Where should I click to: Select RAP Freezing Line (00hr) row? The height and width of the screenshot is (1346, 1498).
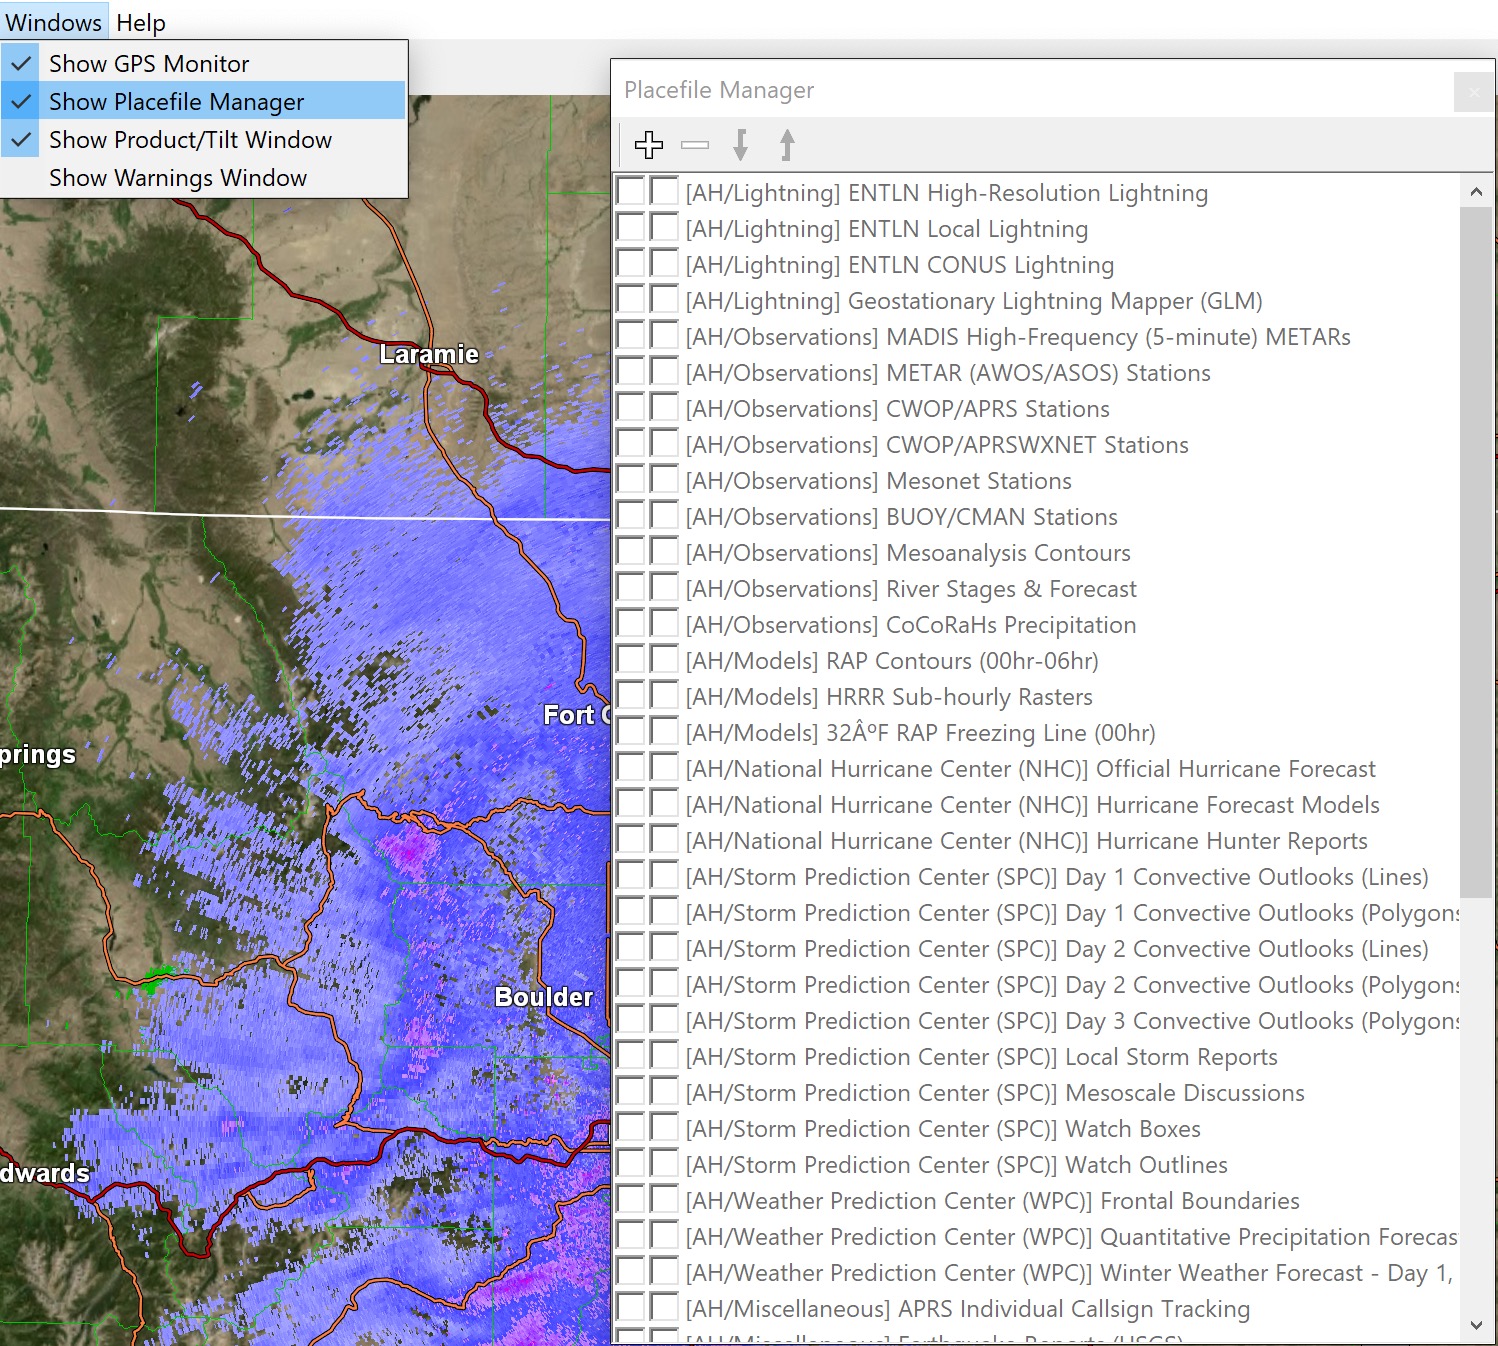click(x=1036, y=733)
